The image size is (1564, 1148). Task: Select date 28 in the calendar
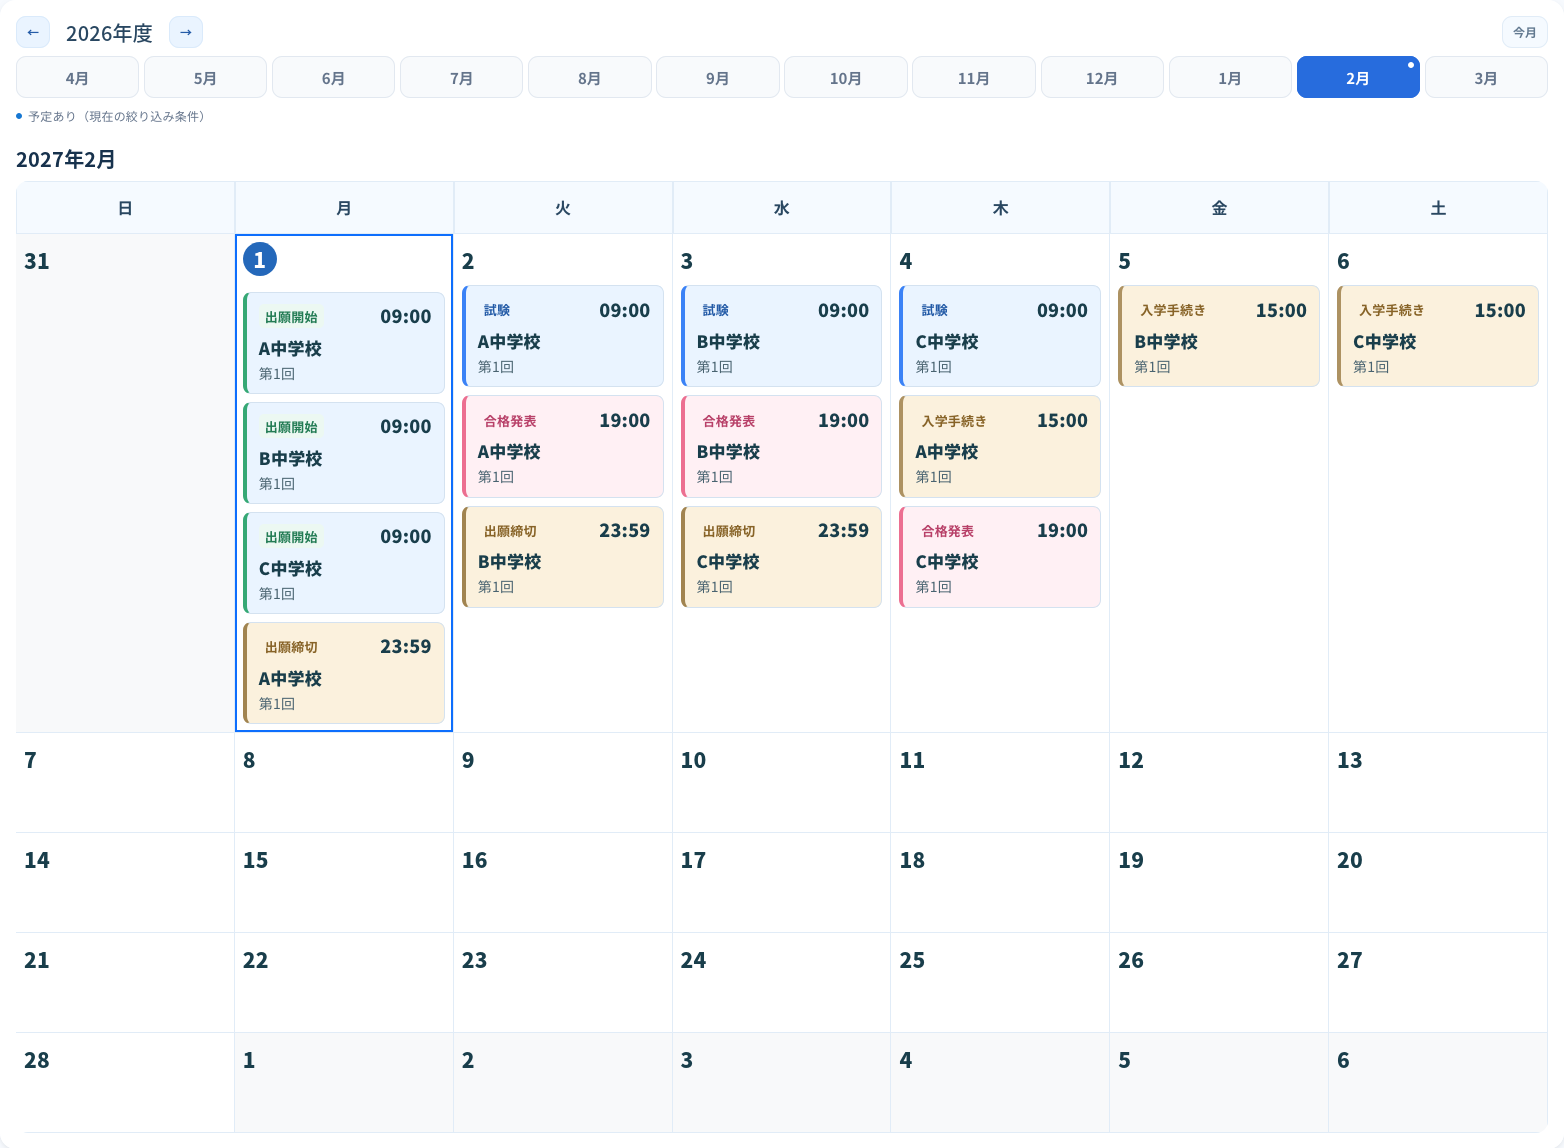coord(37,1060)
